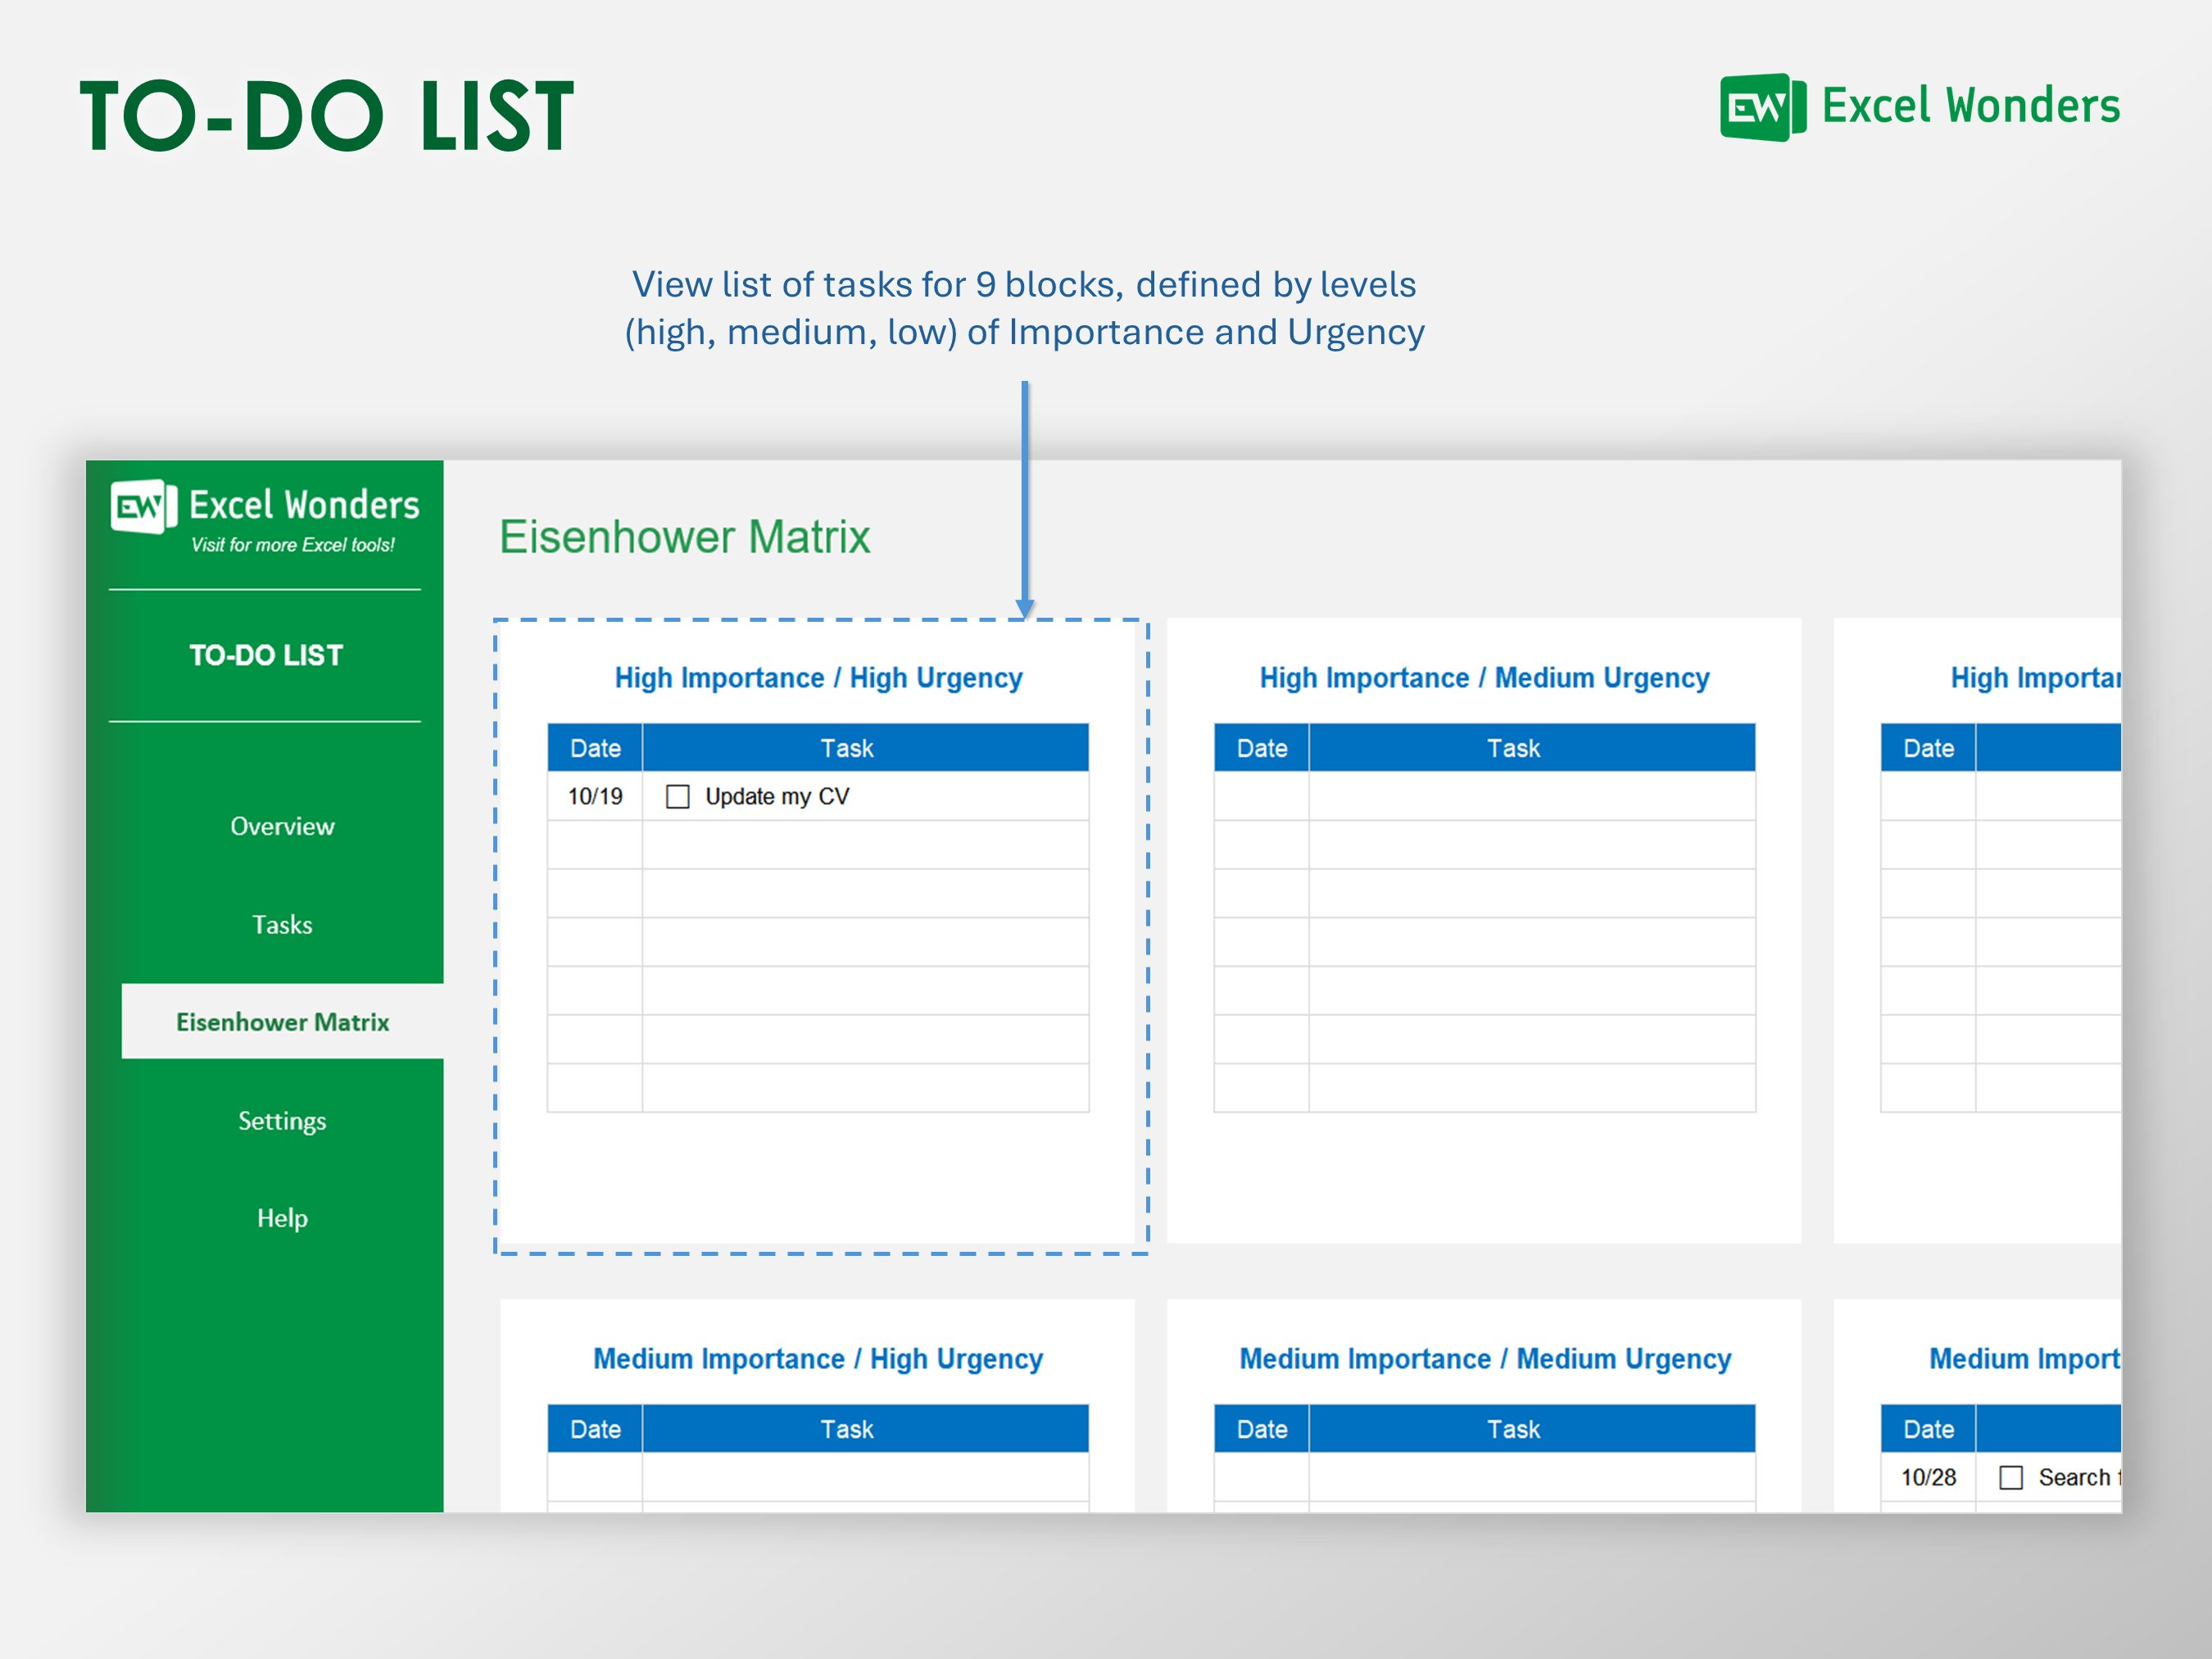Viewport: 2212px width, 1659px height.
Task: Click the Visit for more Excel tools text
Action: click(x=293, y=545)
